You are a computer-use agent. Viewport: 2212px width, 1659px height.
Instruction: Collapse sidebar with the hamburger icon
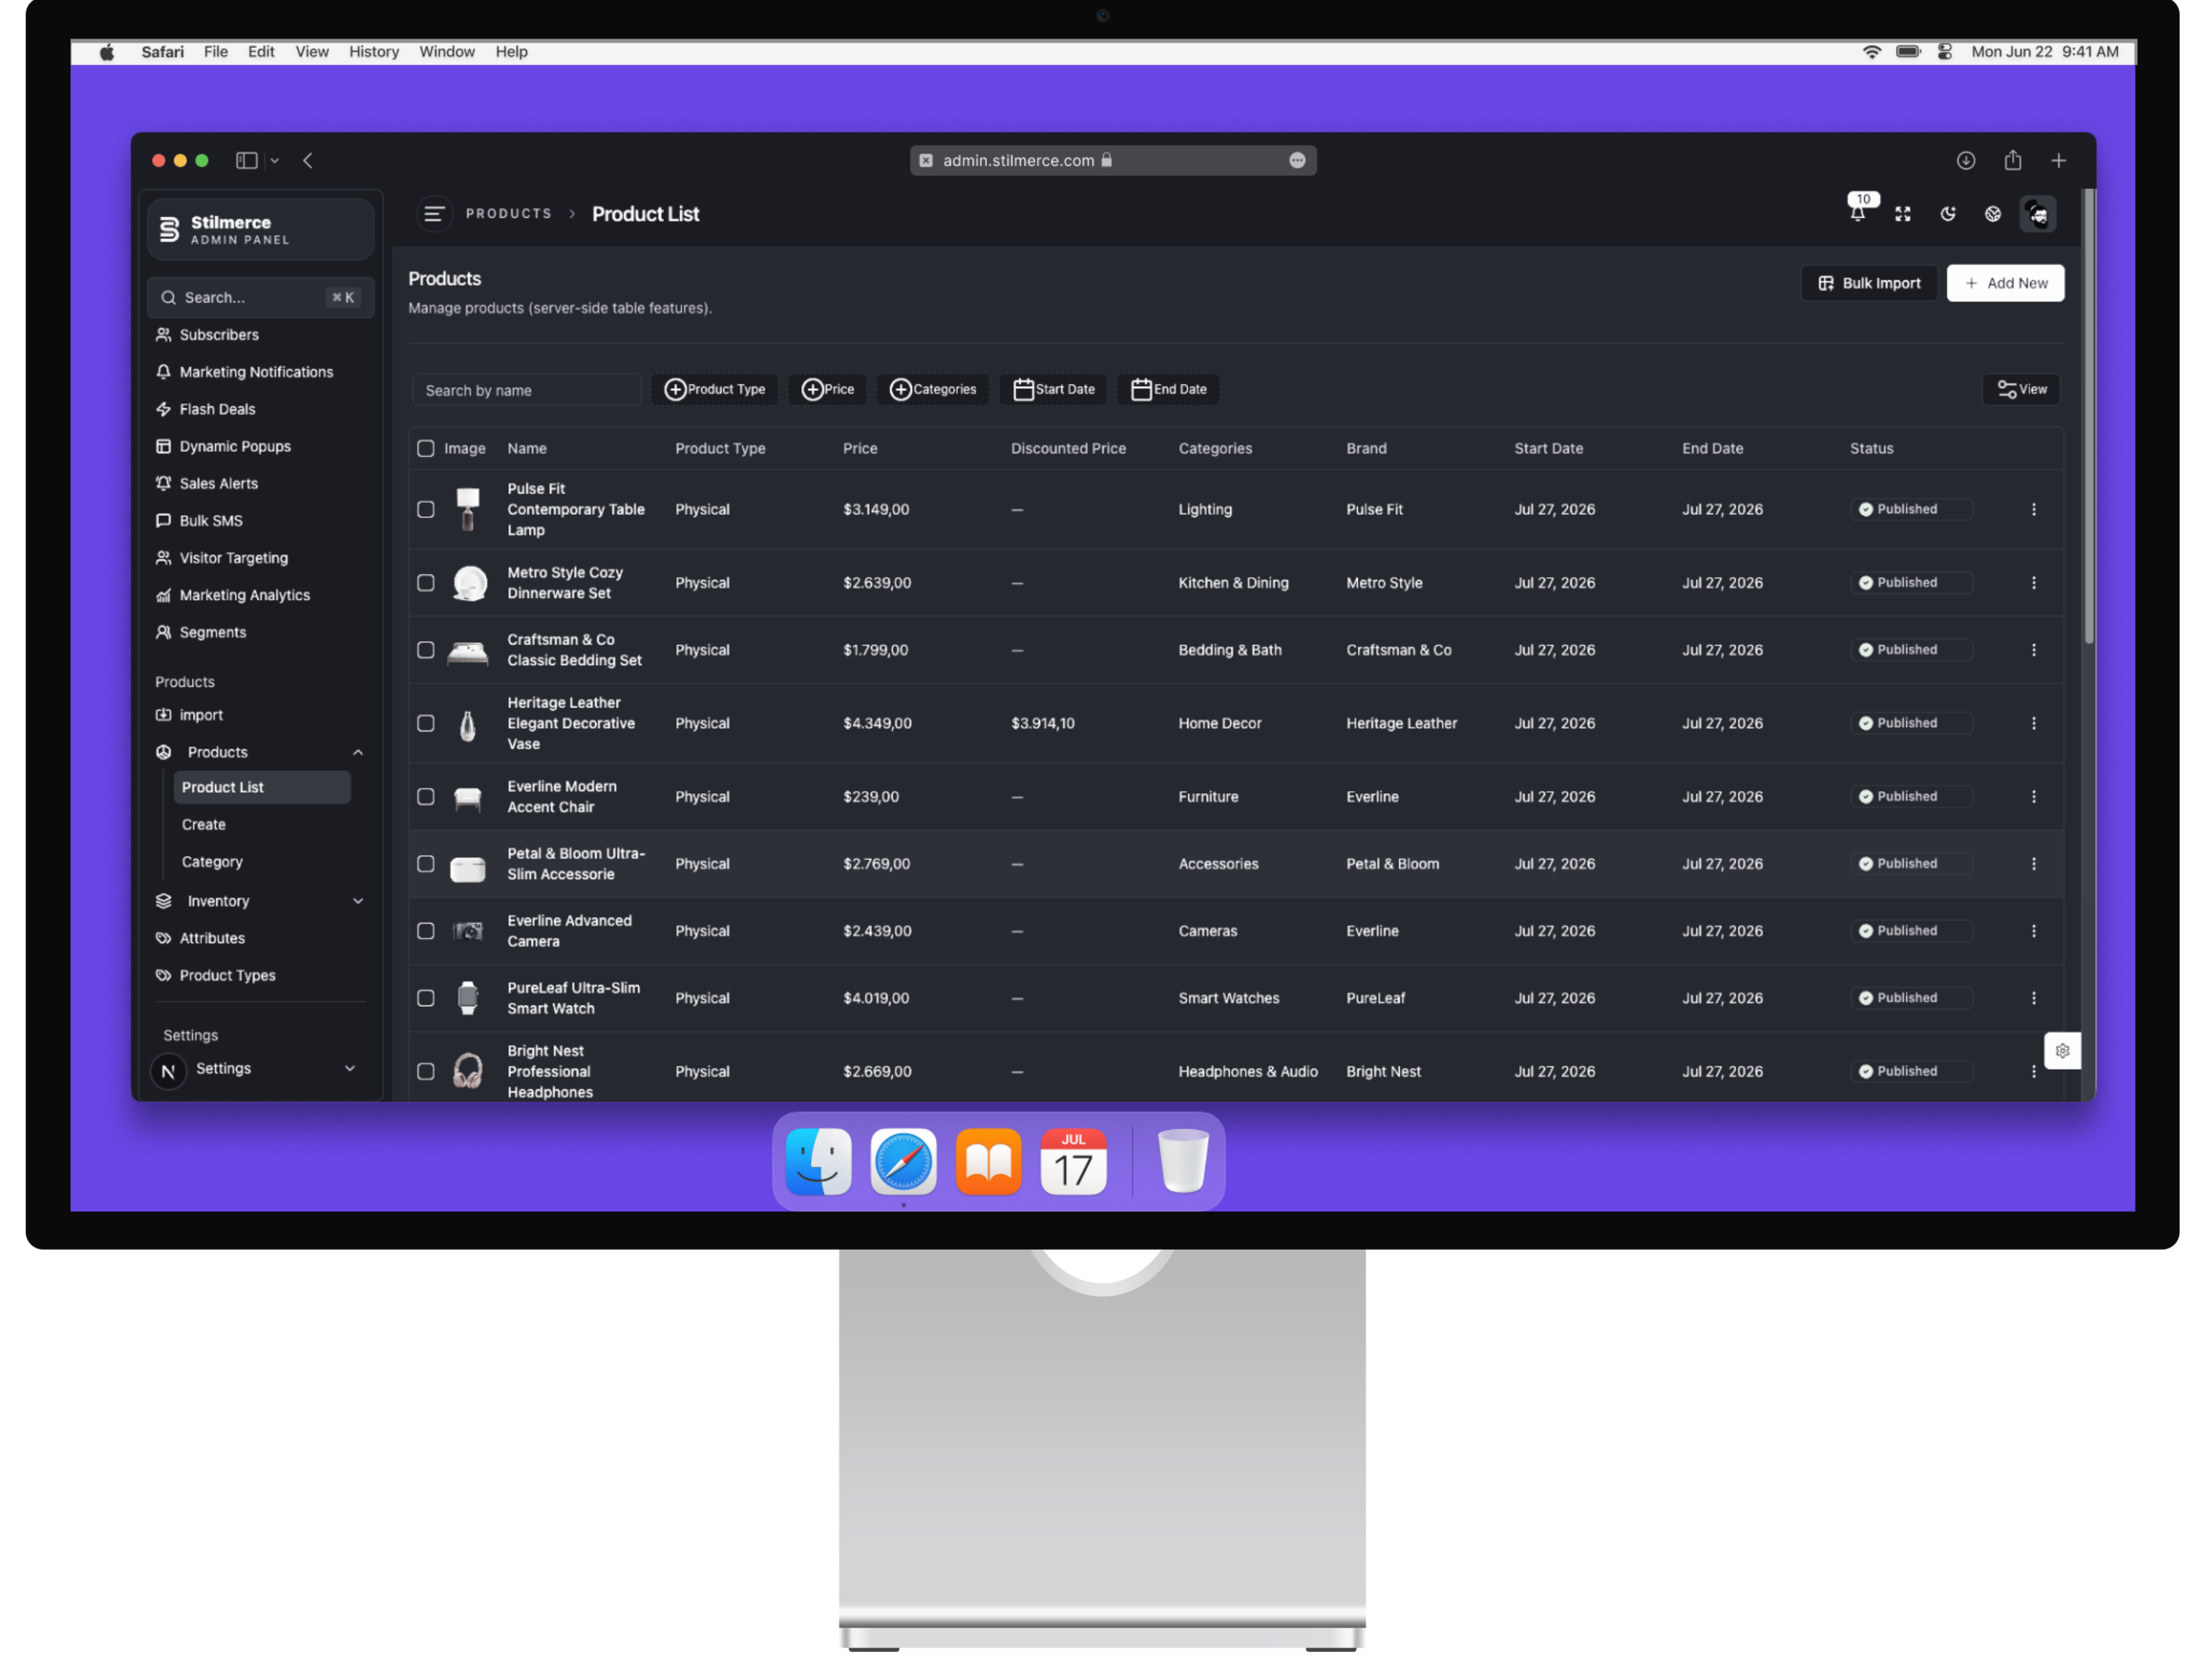click(435, 214)
